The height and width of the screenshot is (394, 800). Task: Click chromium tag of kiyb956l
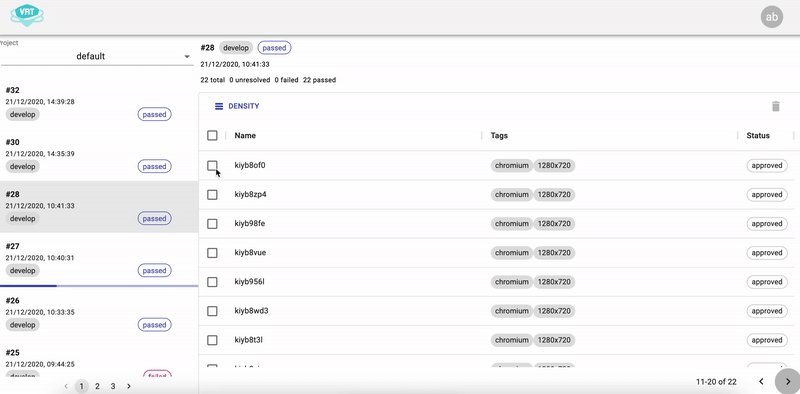point(512,282)
